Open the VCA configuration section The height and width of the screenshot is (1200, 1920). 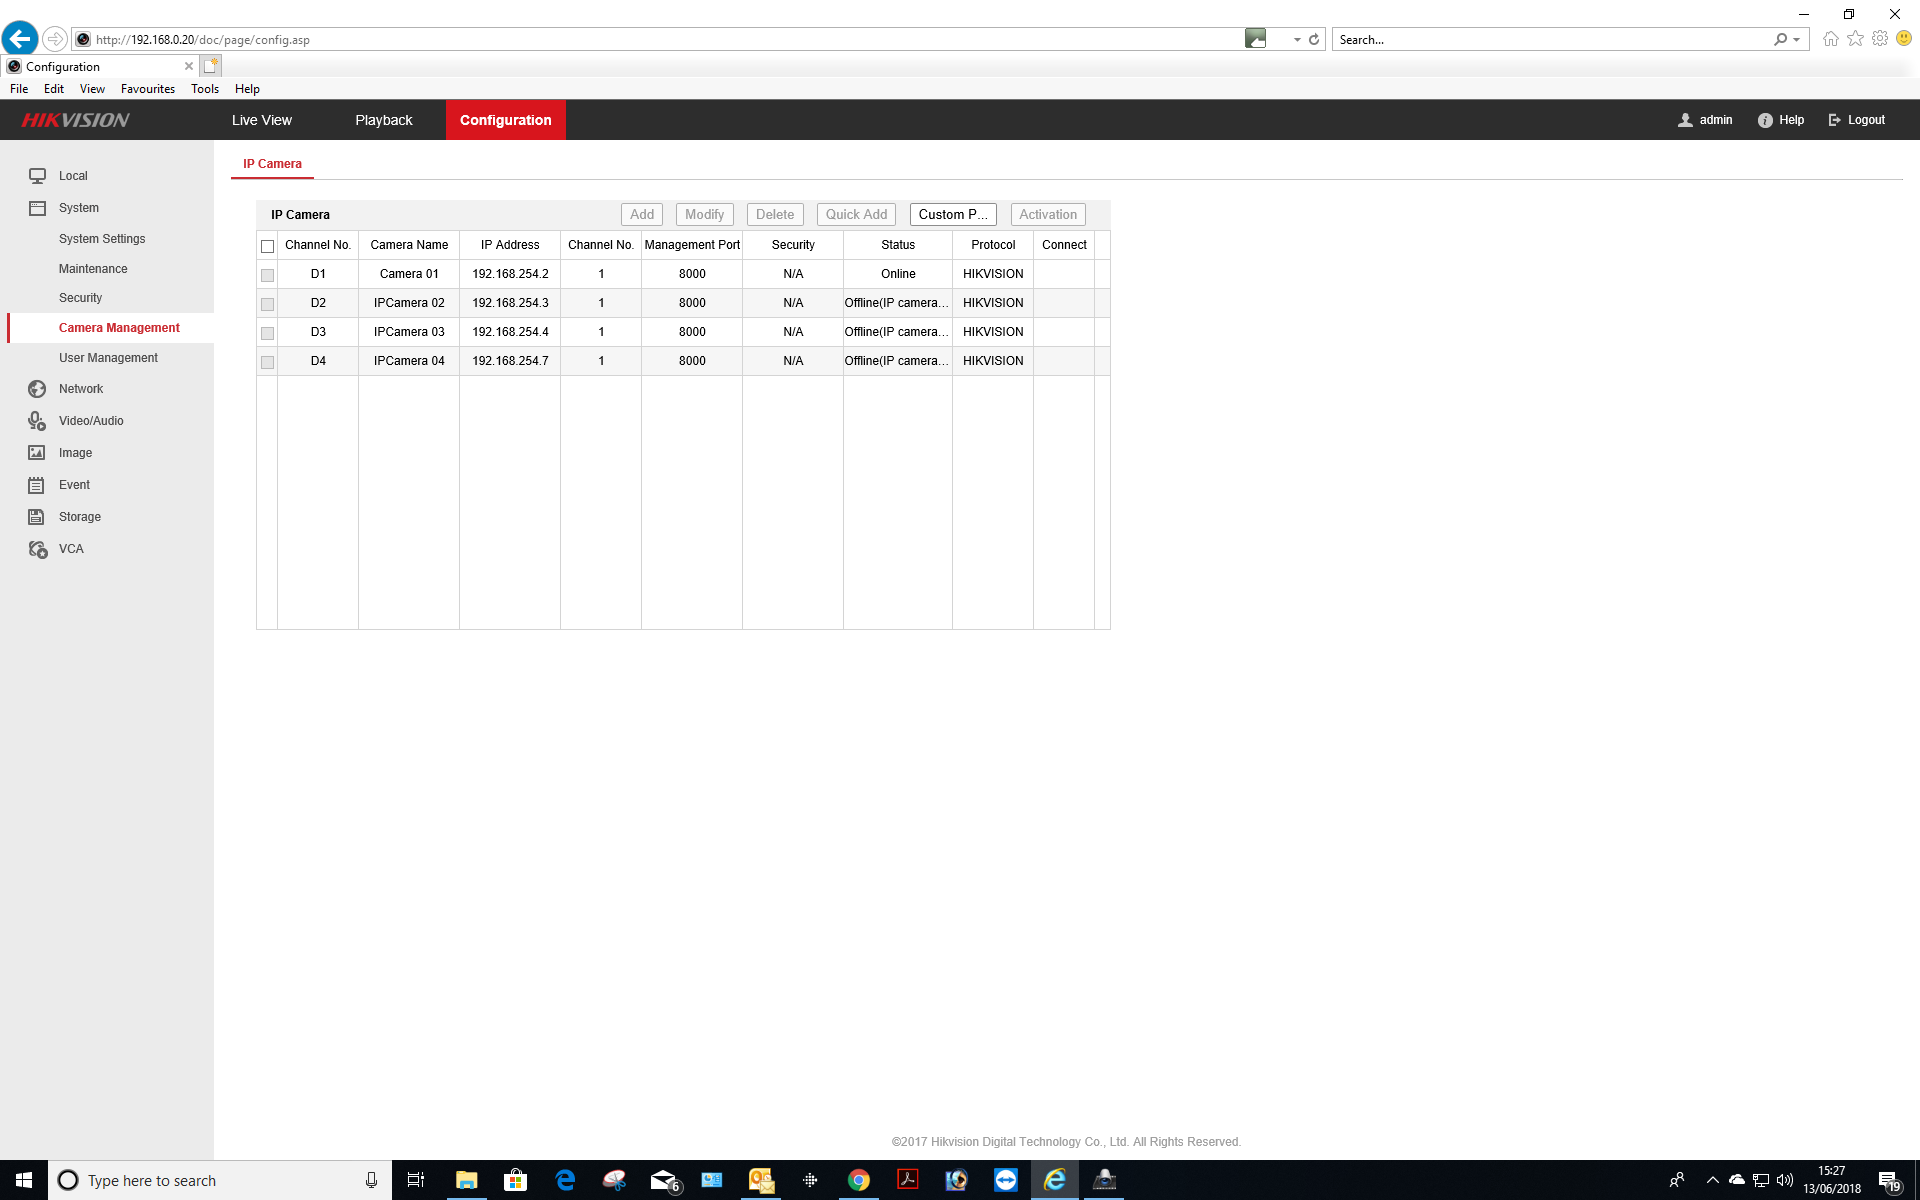click(x=71, y=549)
